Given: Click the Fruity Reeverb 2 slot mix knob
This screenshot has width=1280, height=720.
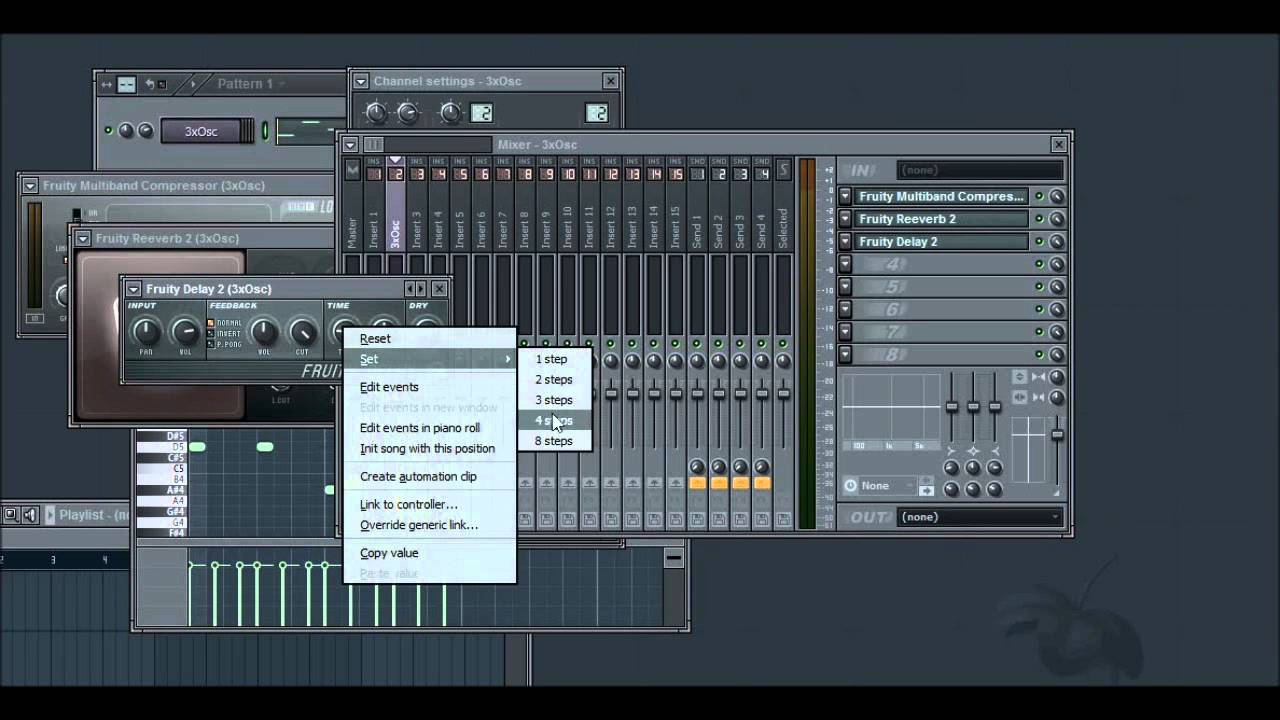Looking at the screenshot, I should (x=1056, y=219).
